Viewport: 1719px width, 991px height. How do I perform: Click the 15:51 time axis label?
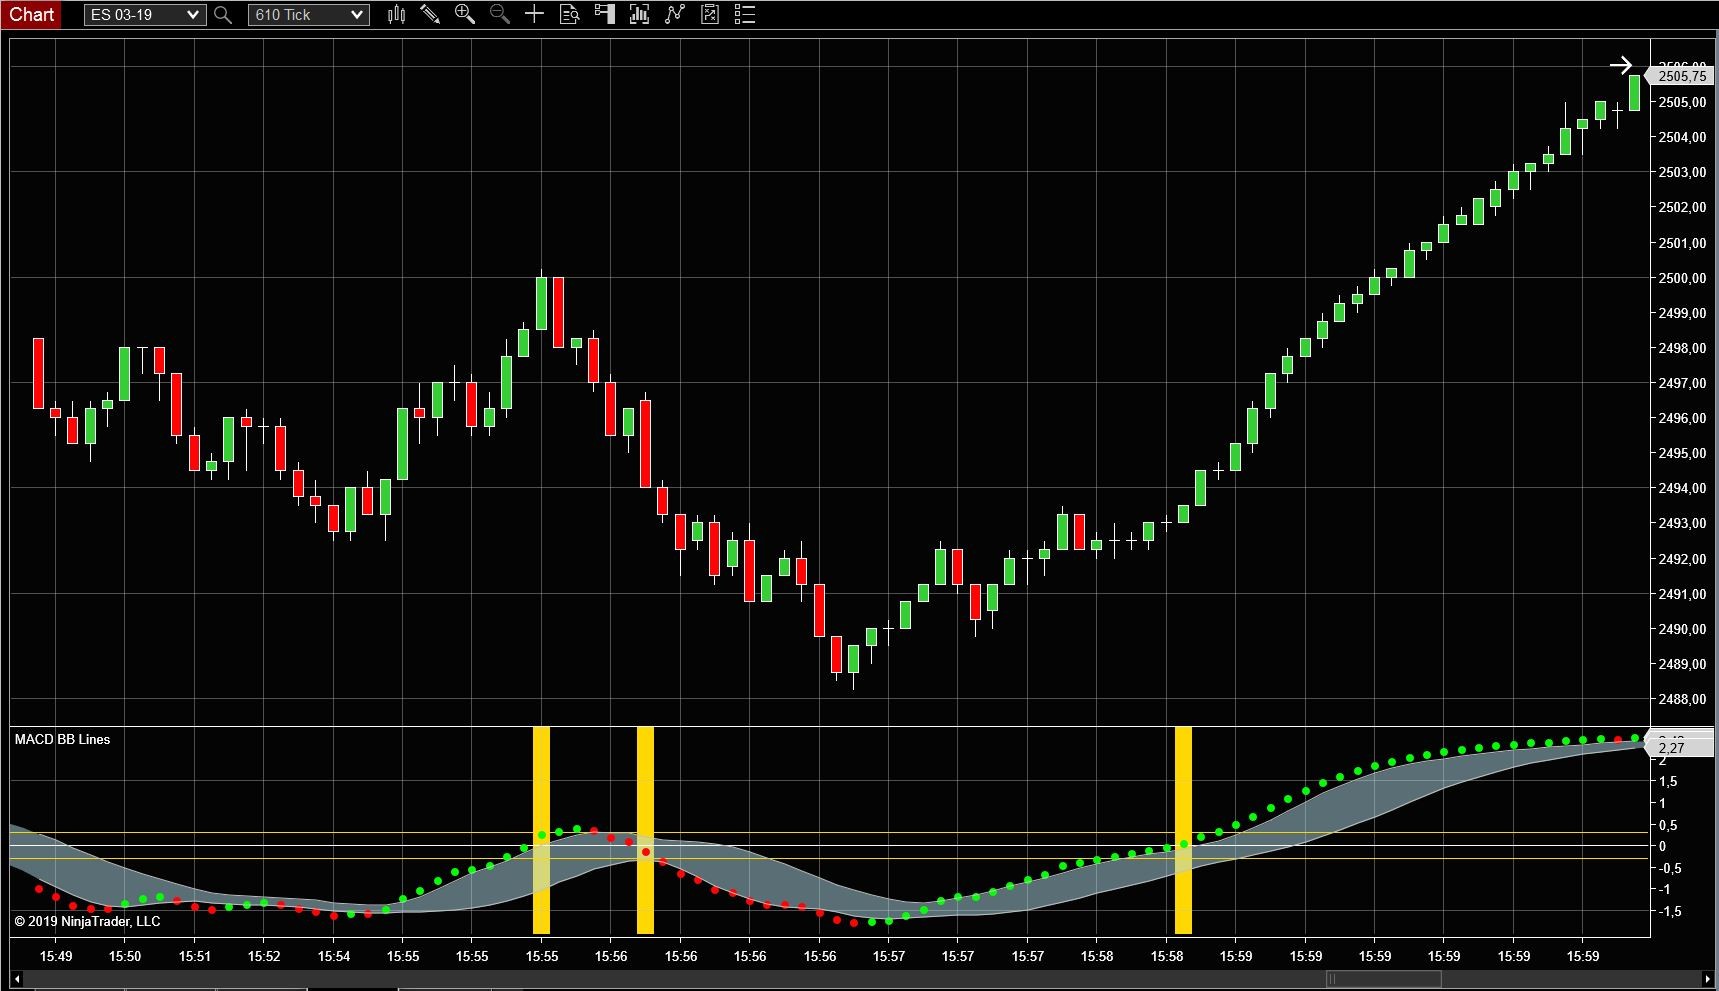click(195, 956)
